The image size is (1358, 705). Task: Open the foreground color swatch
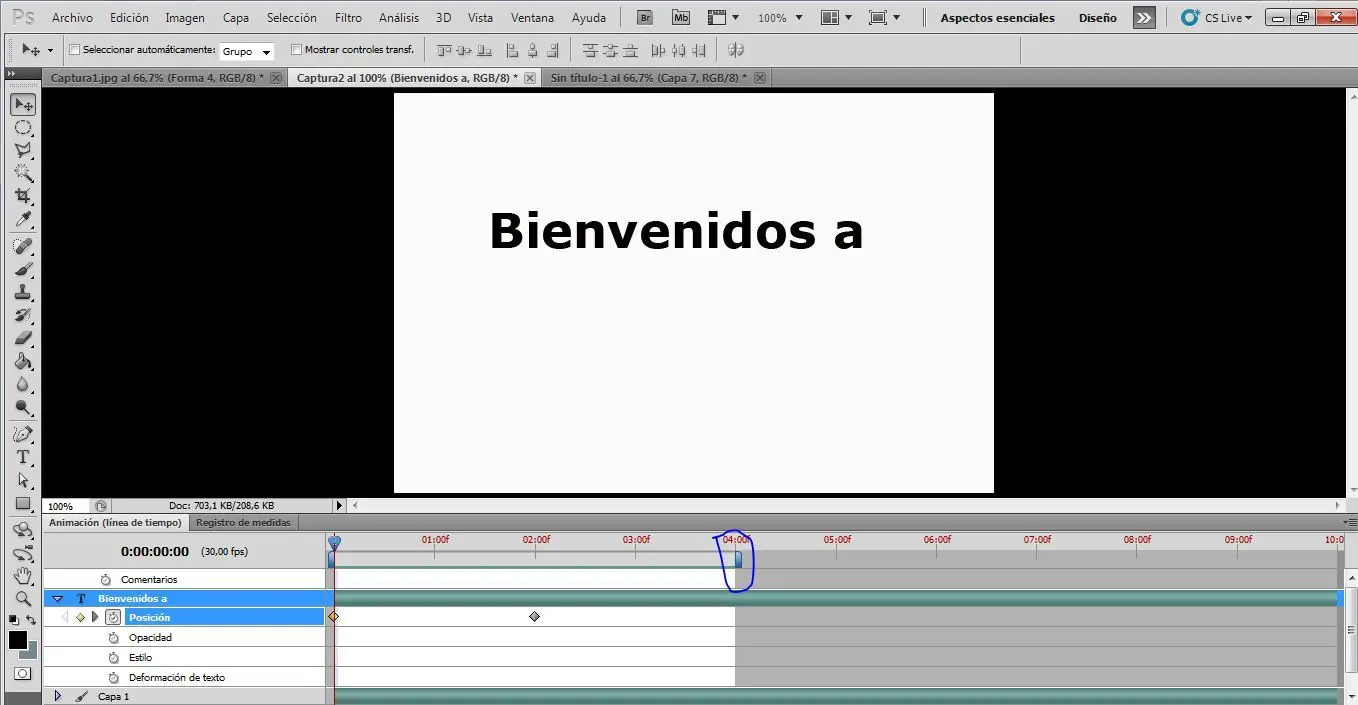[x=17, y=640]
